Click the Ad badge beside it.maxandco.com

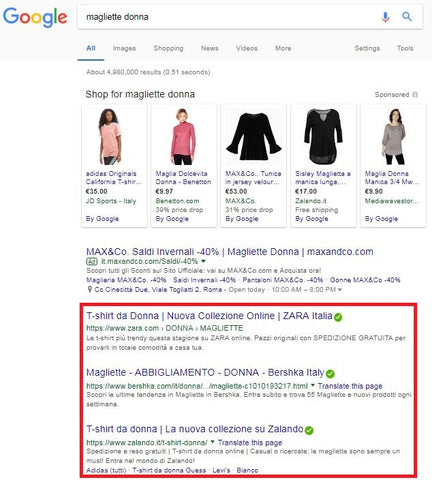92,261
